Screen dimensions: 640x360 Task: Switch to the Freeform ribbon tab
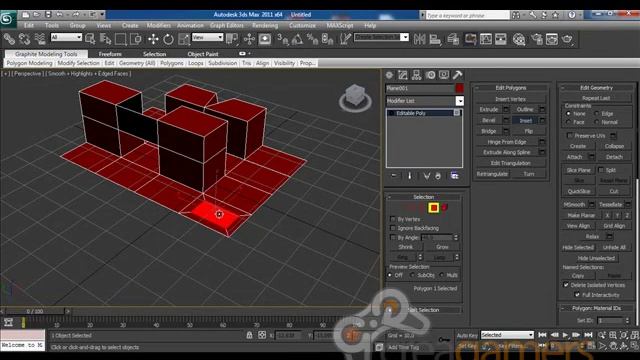pyautogui.click(x=110, y=54)
